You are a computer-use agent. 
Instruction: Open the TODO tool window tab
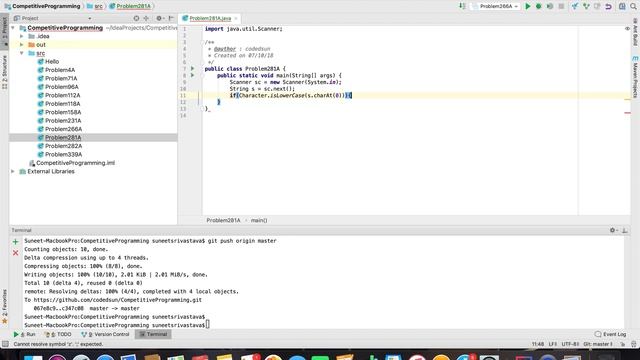click(58, 334)
